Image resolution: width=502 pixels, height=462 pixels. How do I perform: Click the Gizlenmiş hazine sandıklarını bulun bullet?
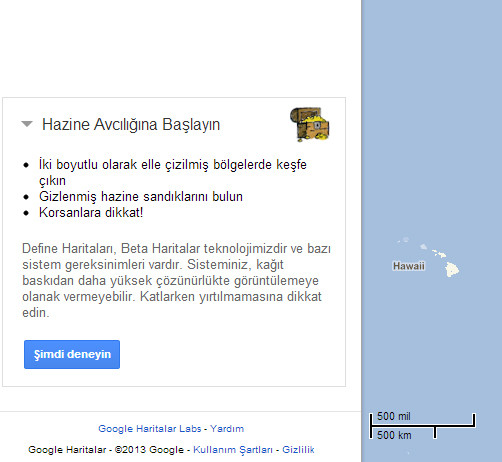point(141,197)
